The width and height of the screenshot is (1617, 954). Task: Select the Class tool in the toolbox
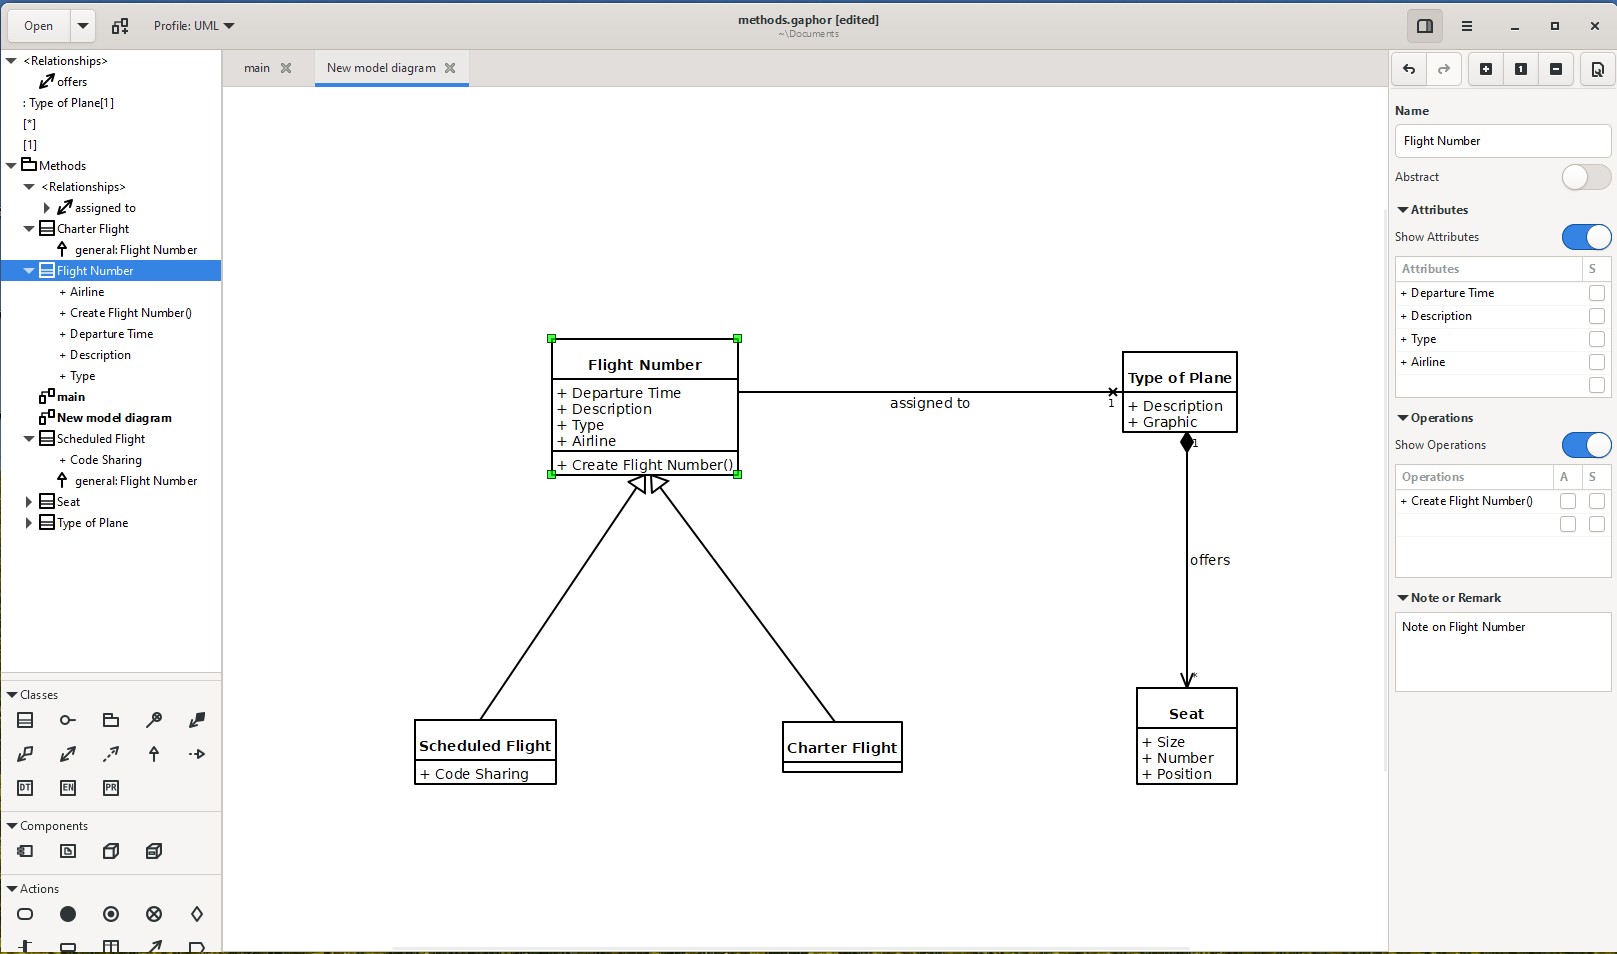(x=25, y=720)
